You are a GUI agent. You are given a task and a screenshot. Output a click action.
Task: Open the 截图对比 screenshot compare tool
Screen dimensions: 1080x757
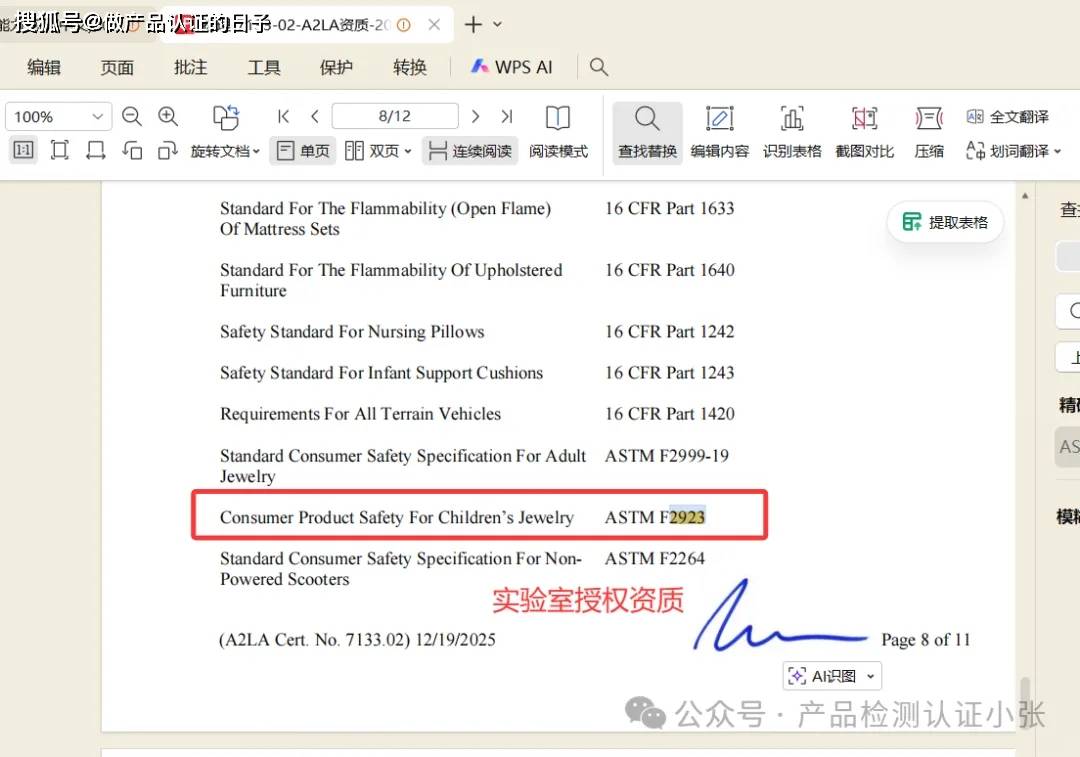point(864,132)
